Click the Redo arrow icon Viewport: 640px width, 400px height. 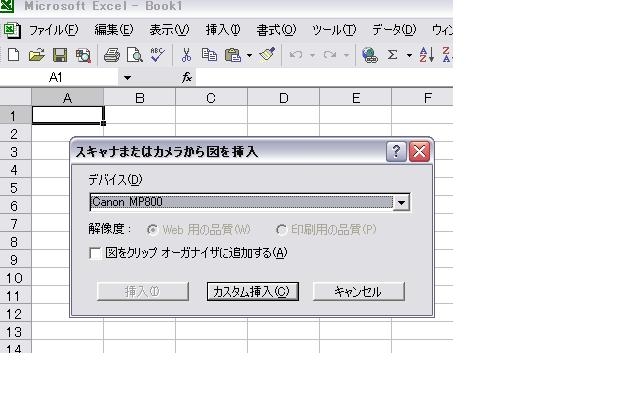click(x=330, y=55)
